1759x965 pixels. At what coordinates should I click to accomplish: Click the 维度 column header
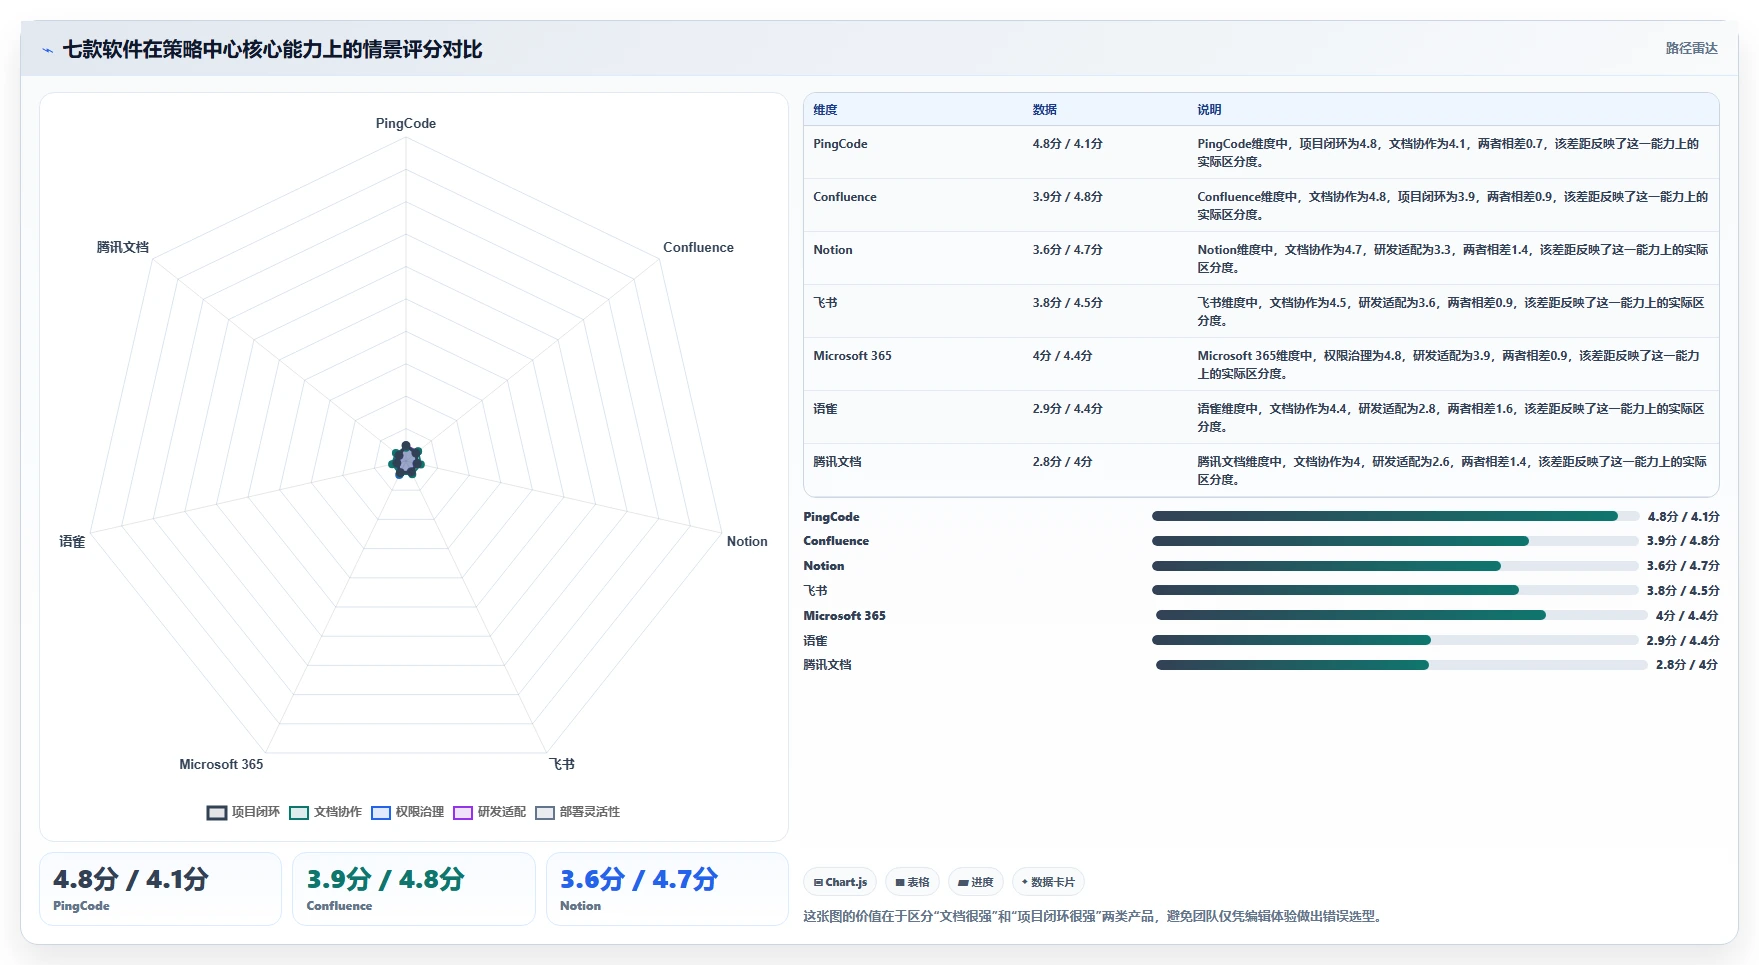pyautogui.click(x=825, y=110)
